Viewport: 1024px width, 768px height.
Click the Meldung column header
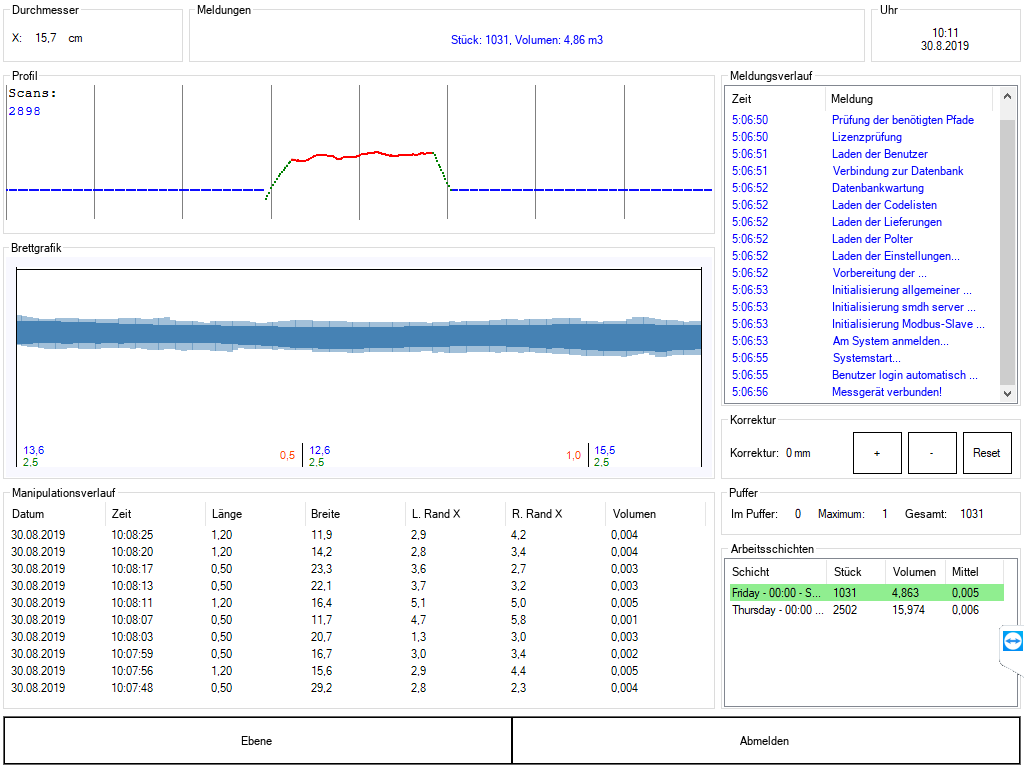pyautogui.click(x=908, y=99)
